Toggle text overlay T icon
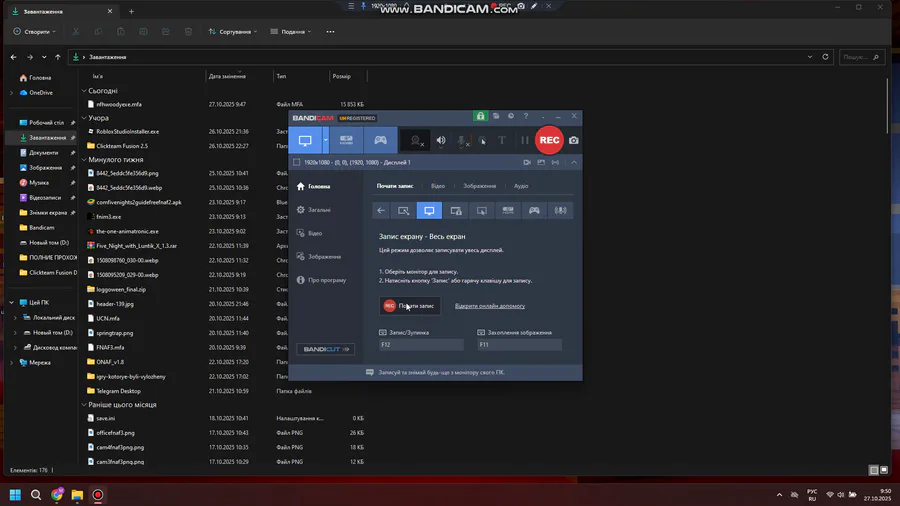 click(502, 141)
